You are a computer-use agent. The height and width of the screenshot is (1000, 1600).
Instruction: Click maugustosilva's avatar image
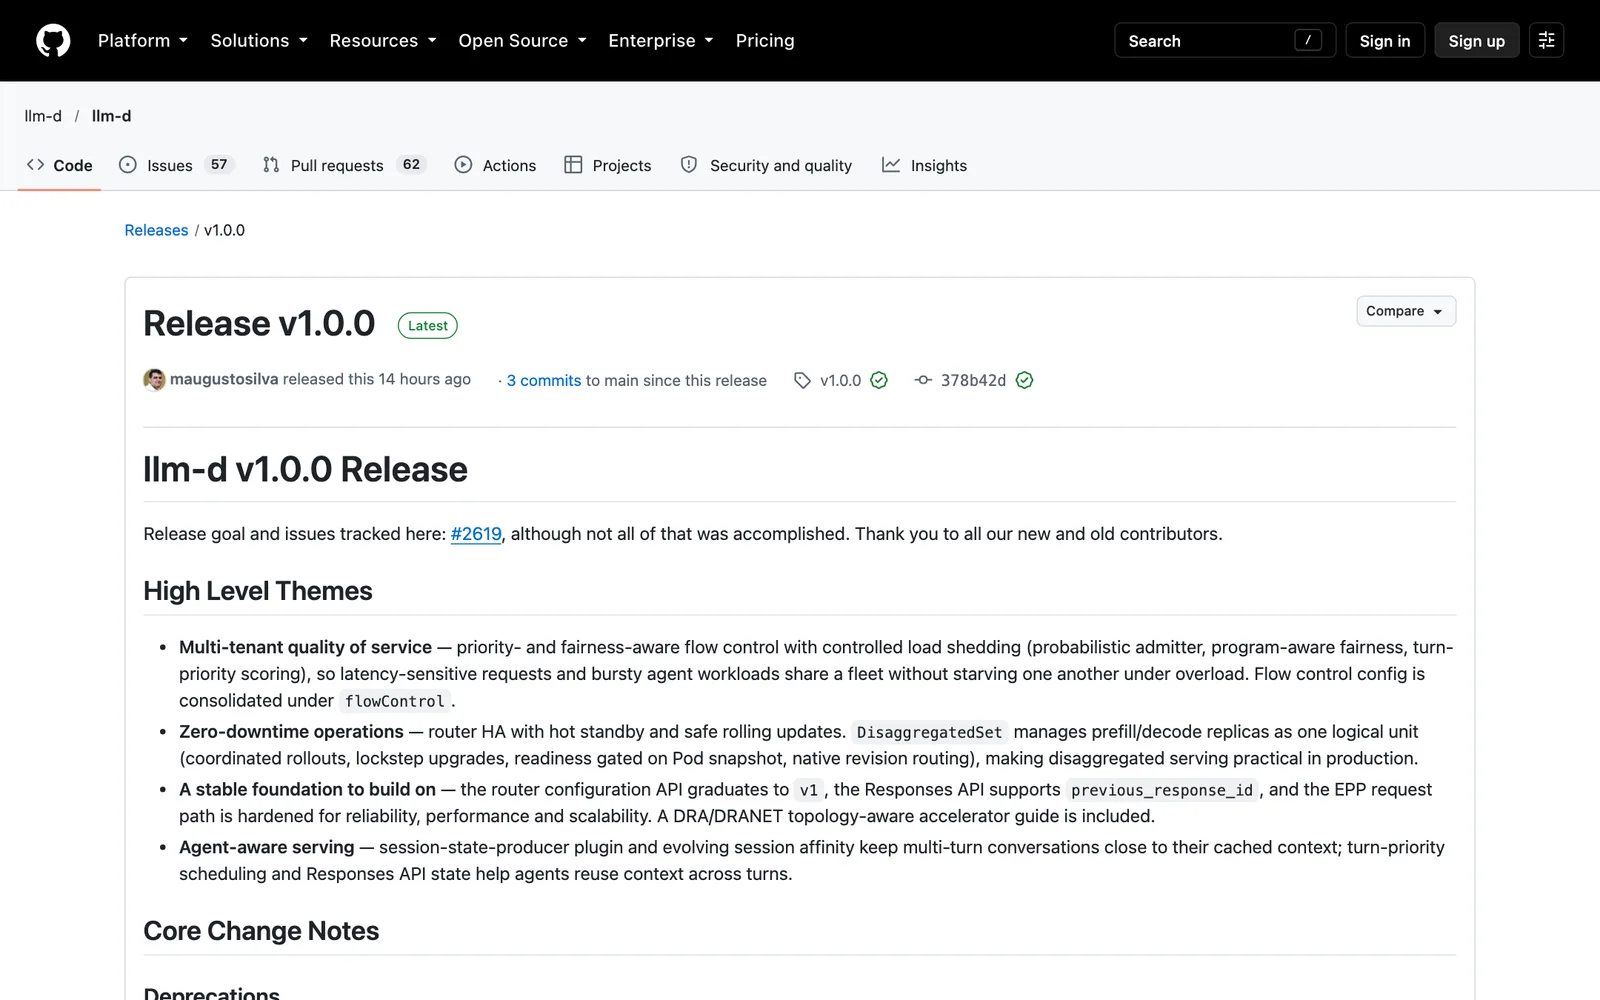[154, 380]
